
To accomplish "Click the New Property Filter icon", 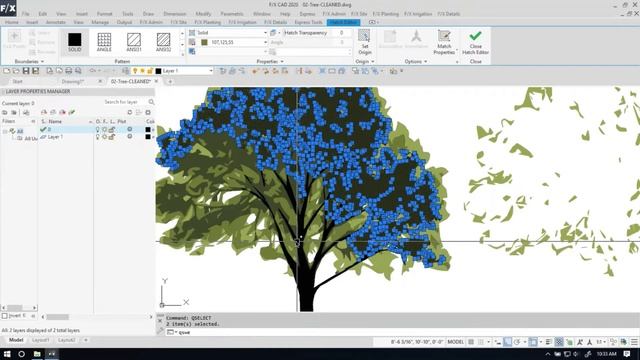I will coord(5,112).
